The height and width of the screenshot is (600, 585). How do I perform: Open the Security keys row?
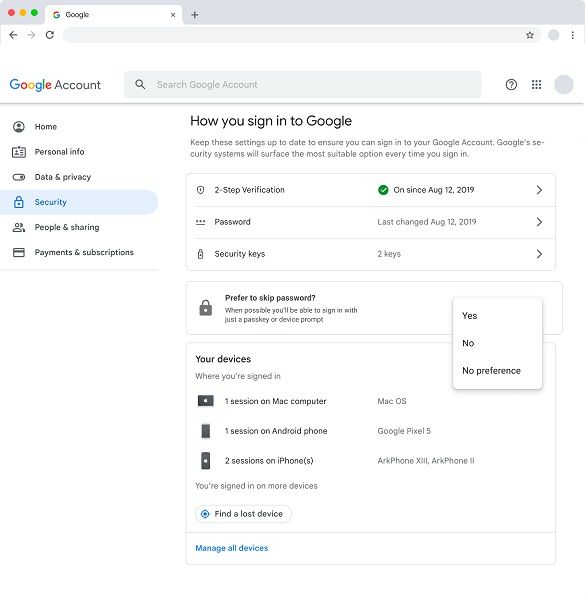click(371, 254)
